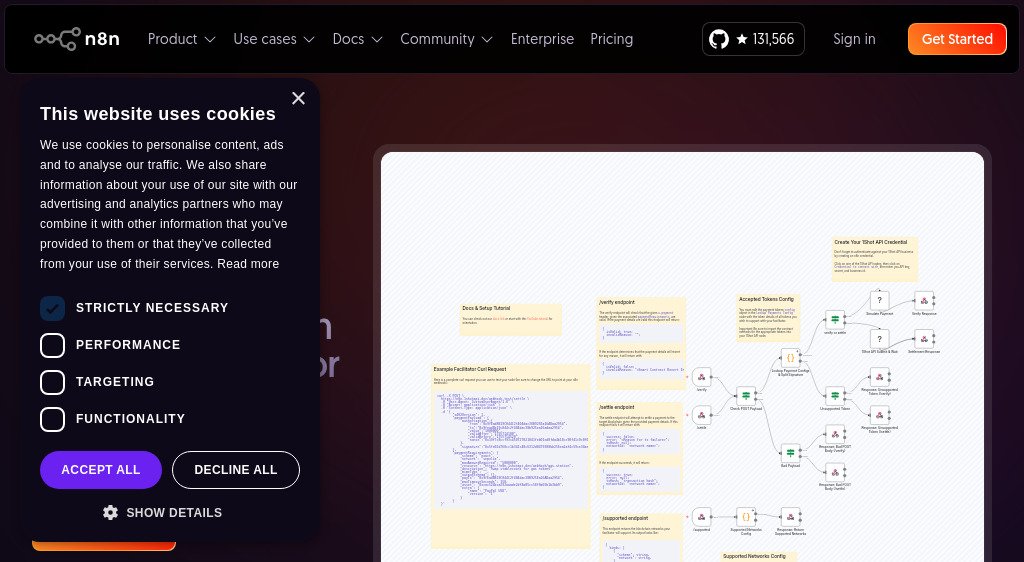Open the Enterprise page
Image resolution: width=1024 pixels, height=562 pixels.
tap(542, 39)
